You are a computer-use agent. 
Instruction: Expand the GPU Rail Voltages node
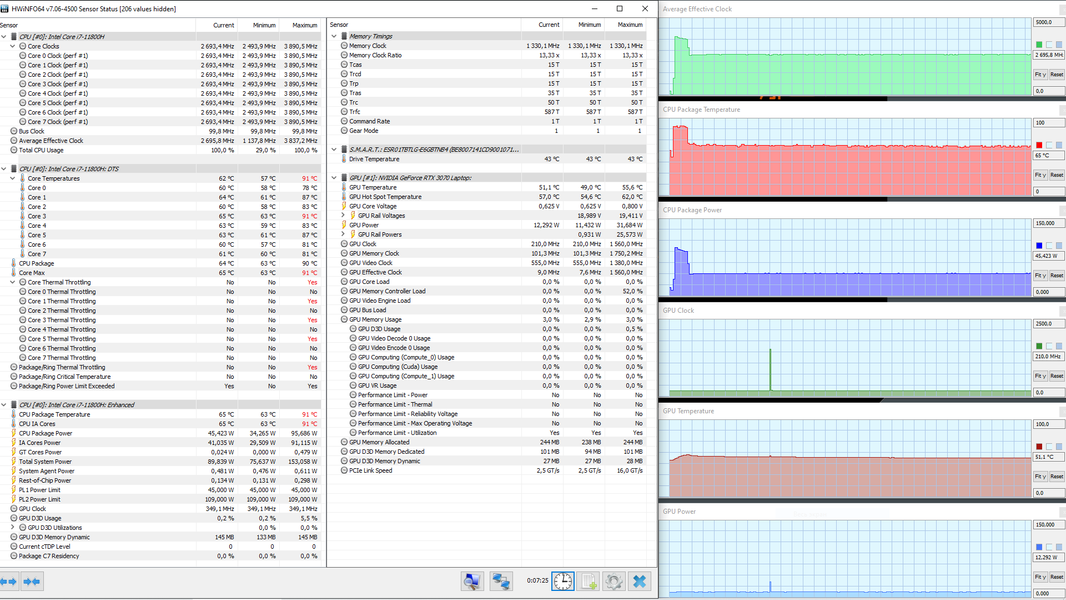pos(343,215)
